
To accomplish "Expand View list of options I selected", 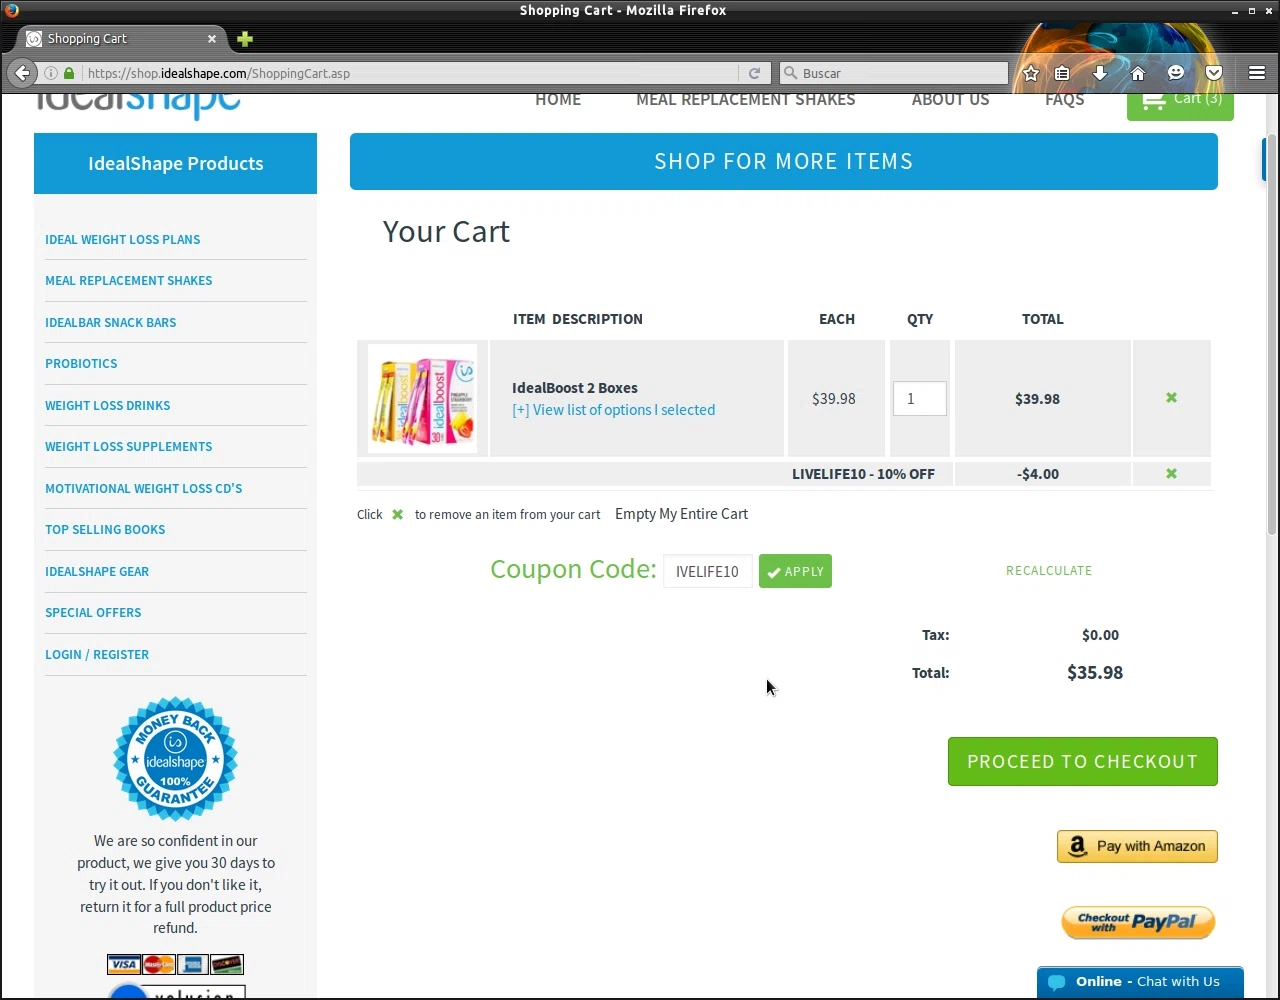I will tap(613, 410).
